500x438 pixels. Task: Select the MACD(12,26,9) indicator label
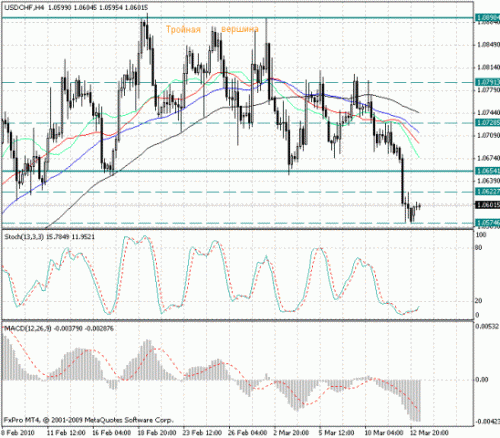(x=27, y=329)
